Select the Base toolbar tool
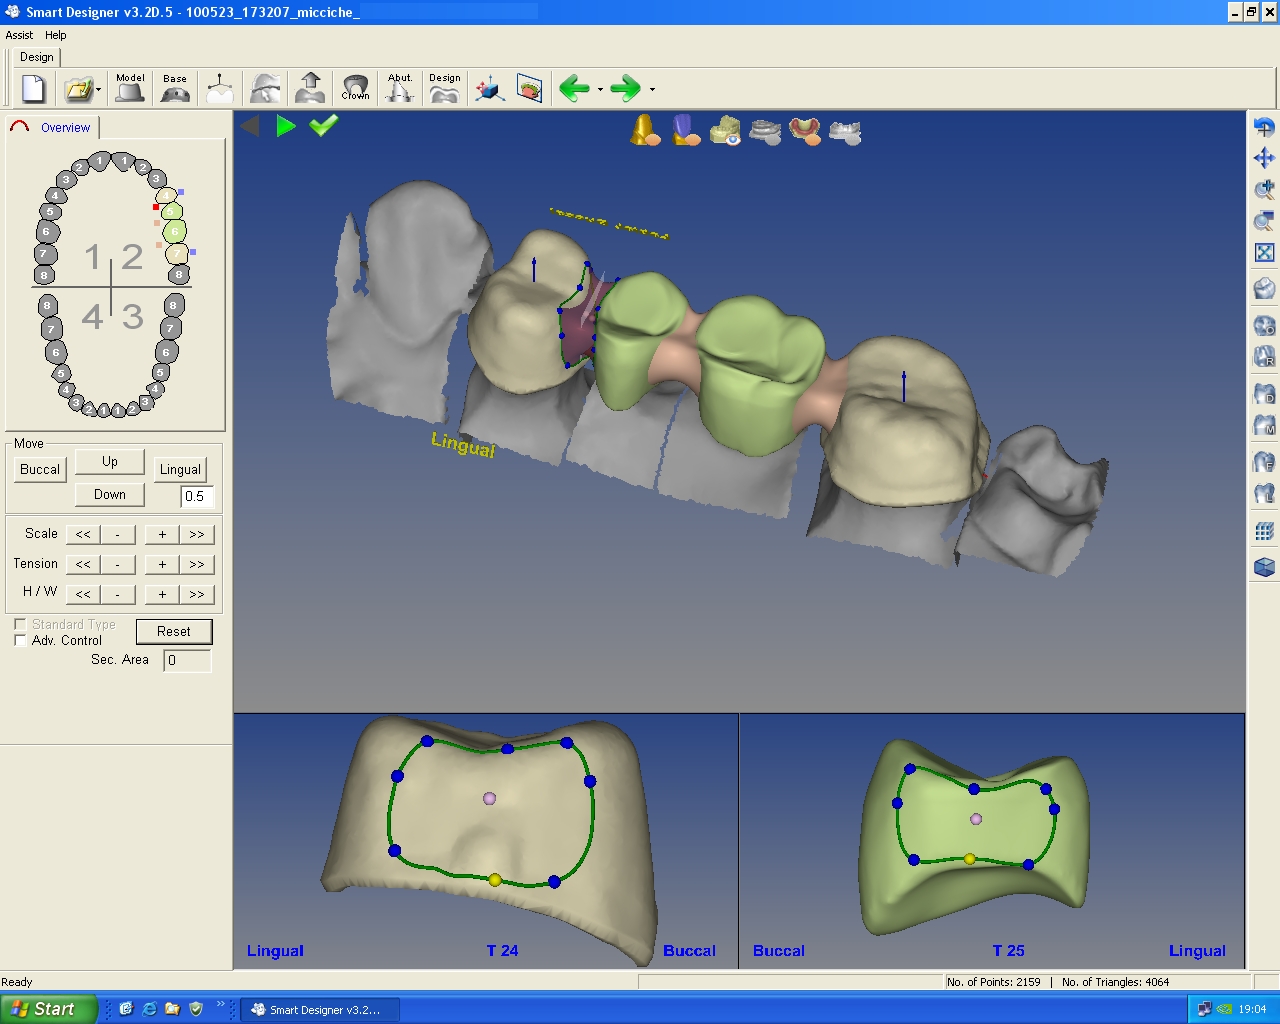 pyautogui.click(x=175, y=88)
